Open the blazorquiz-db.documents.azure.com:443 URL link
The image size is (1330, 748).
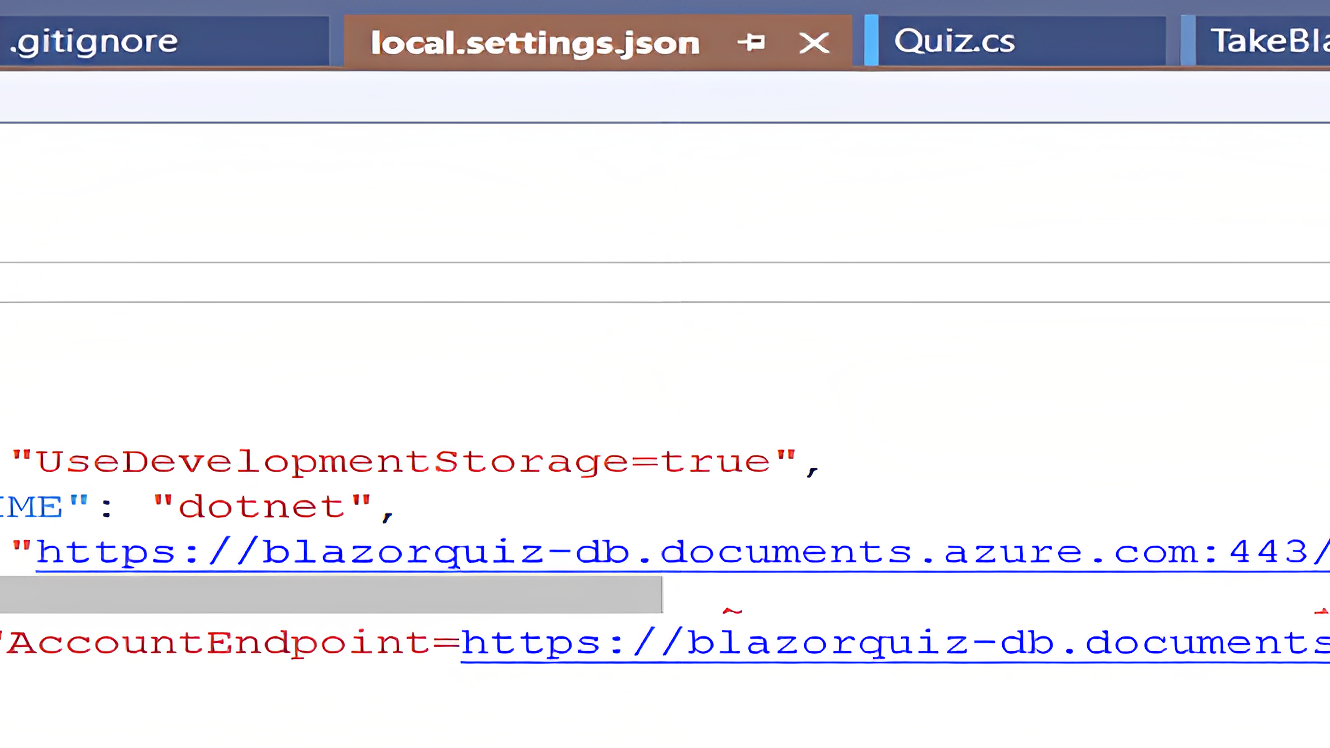pyautogui.click(x=683, y=553)
